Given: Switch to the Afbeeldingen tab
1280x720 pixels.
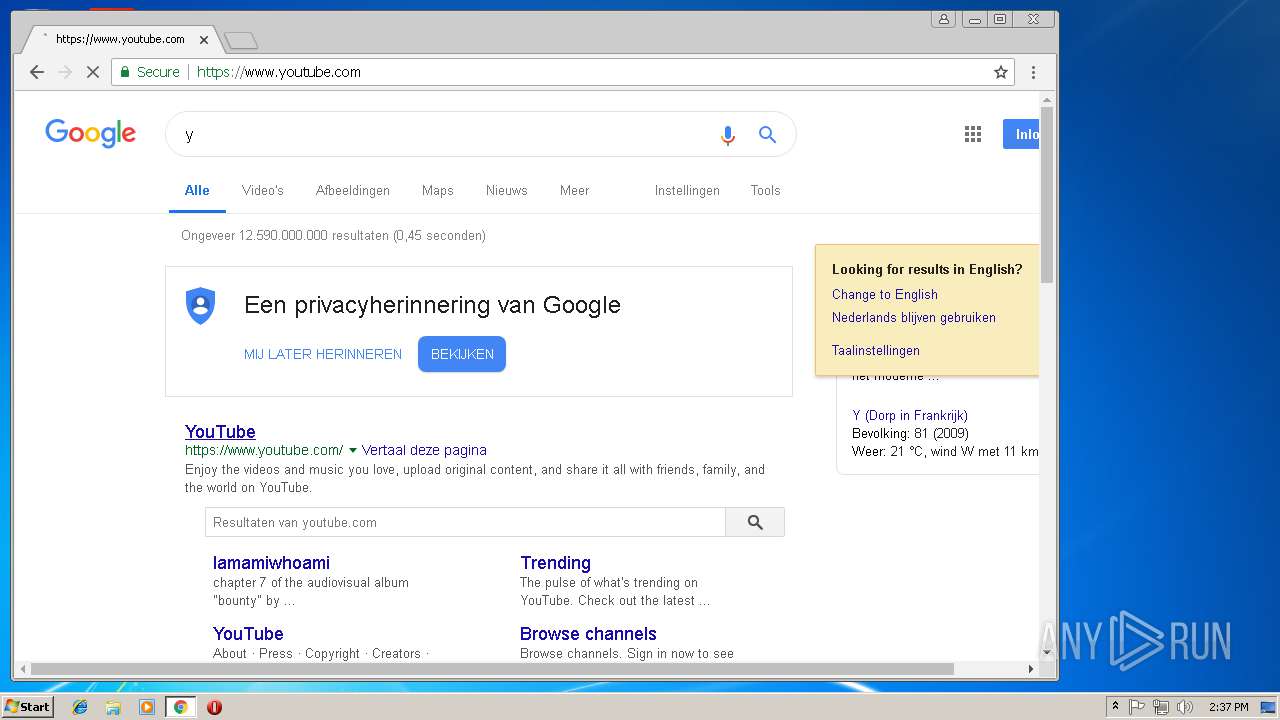Looking at the screenshot, I should click(x=353, y=190).
